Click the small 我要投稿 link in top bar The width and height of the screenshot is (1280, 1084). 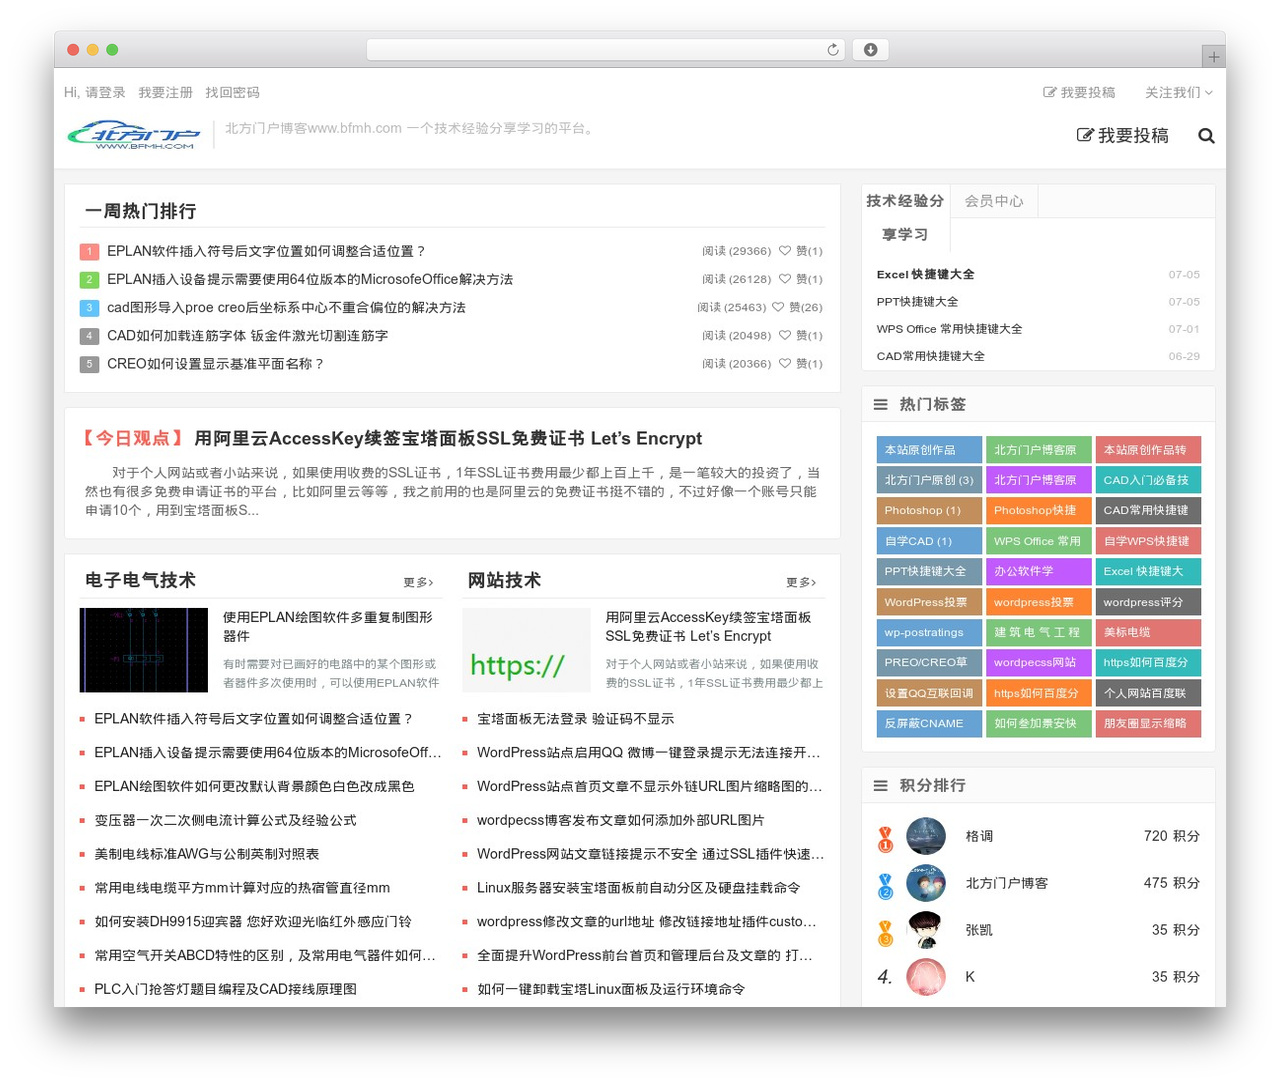(x=1079, y=92)
